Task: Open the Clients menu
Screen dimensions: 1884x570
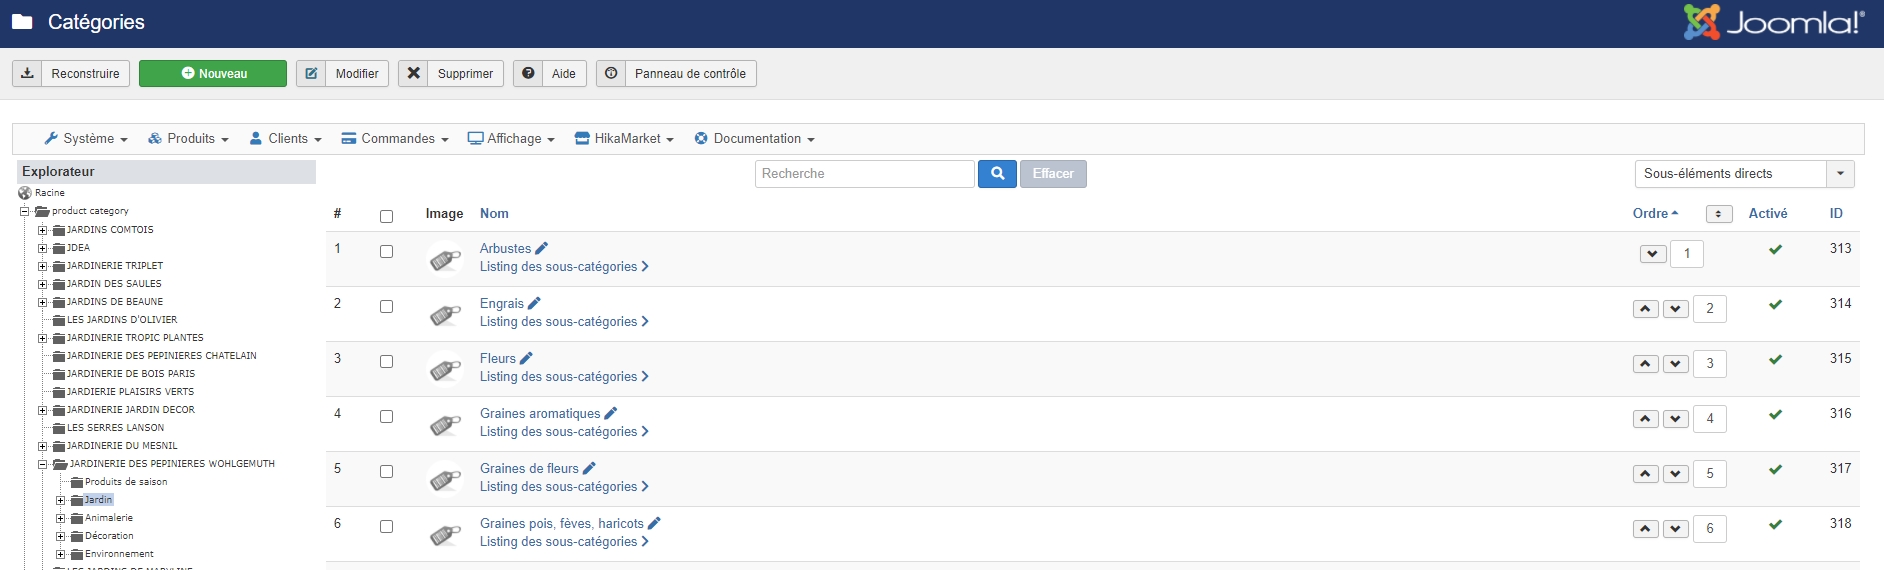Action: coord(286,139)
